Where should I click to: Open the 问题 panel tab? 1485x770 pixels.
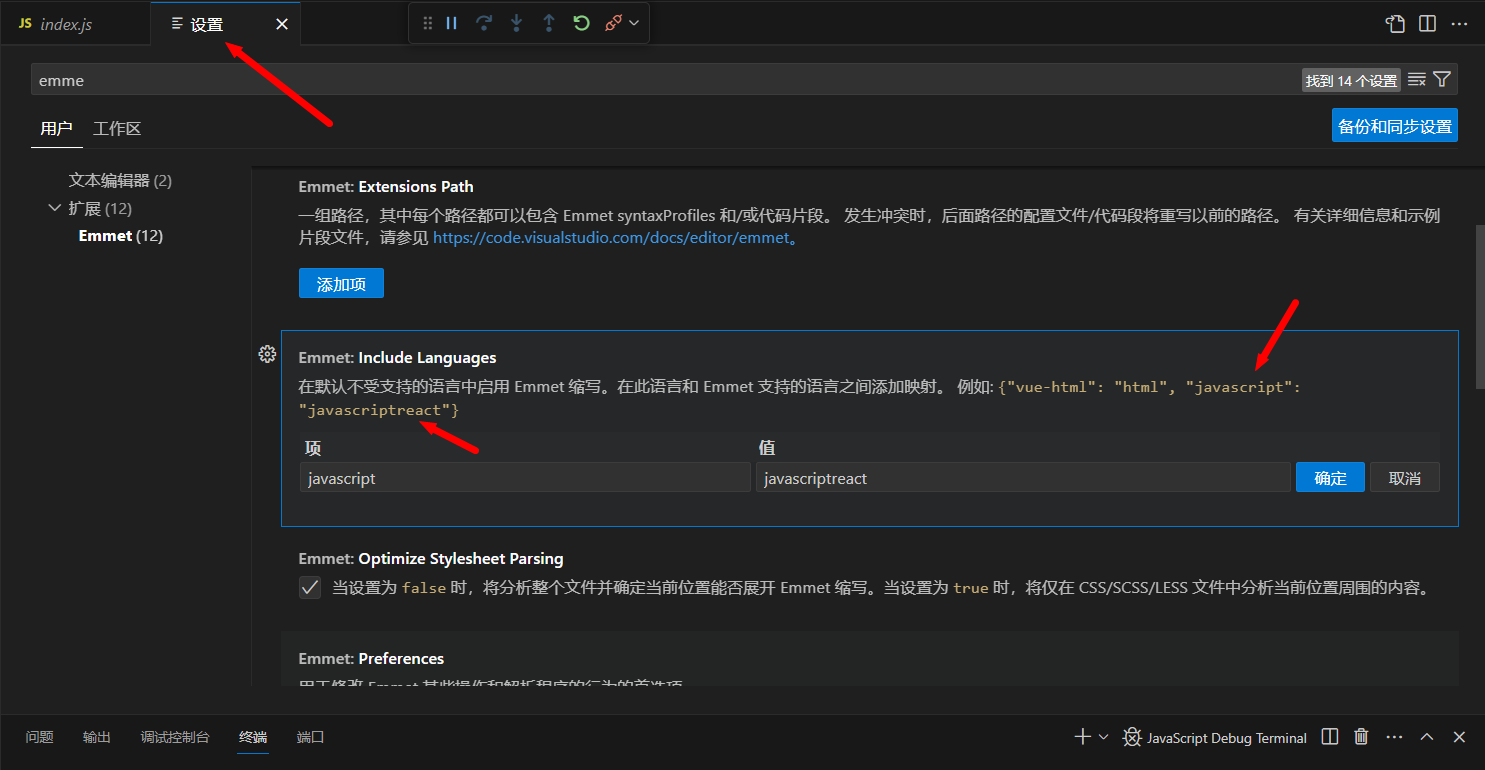pyautogui.click(x=40, y=737)
